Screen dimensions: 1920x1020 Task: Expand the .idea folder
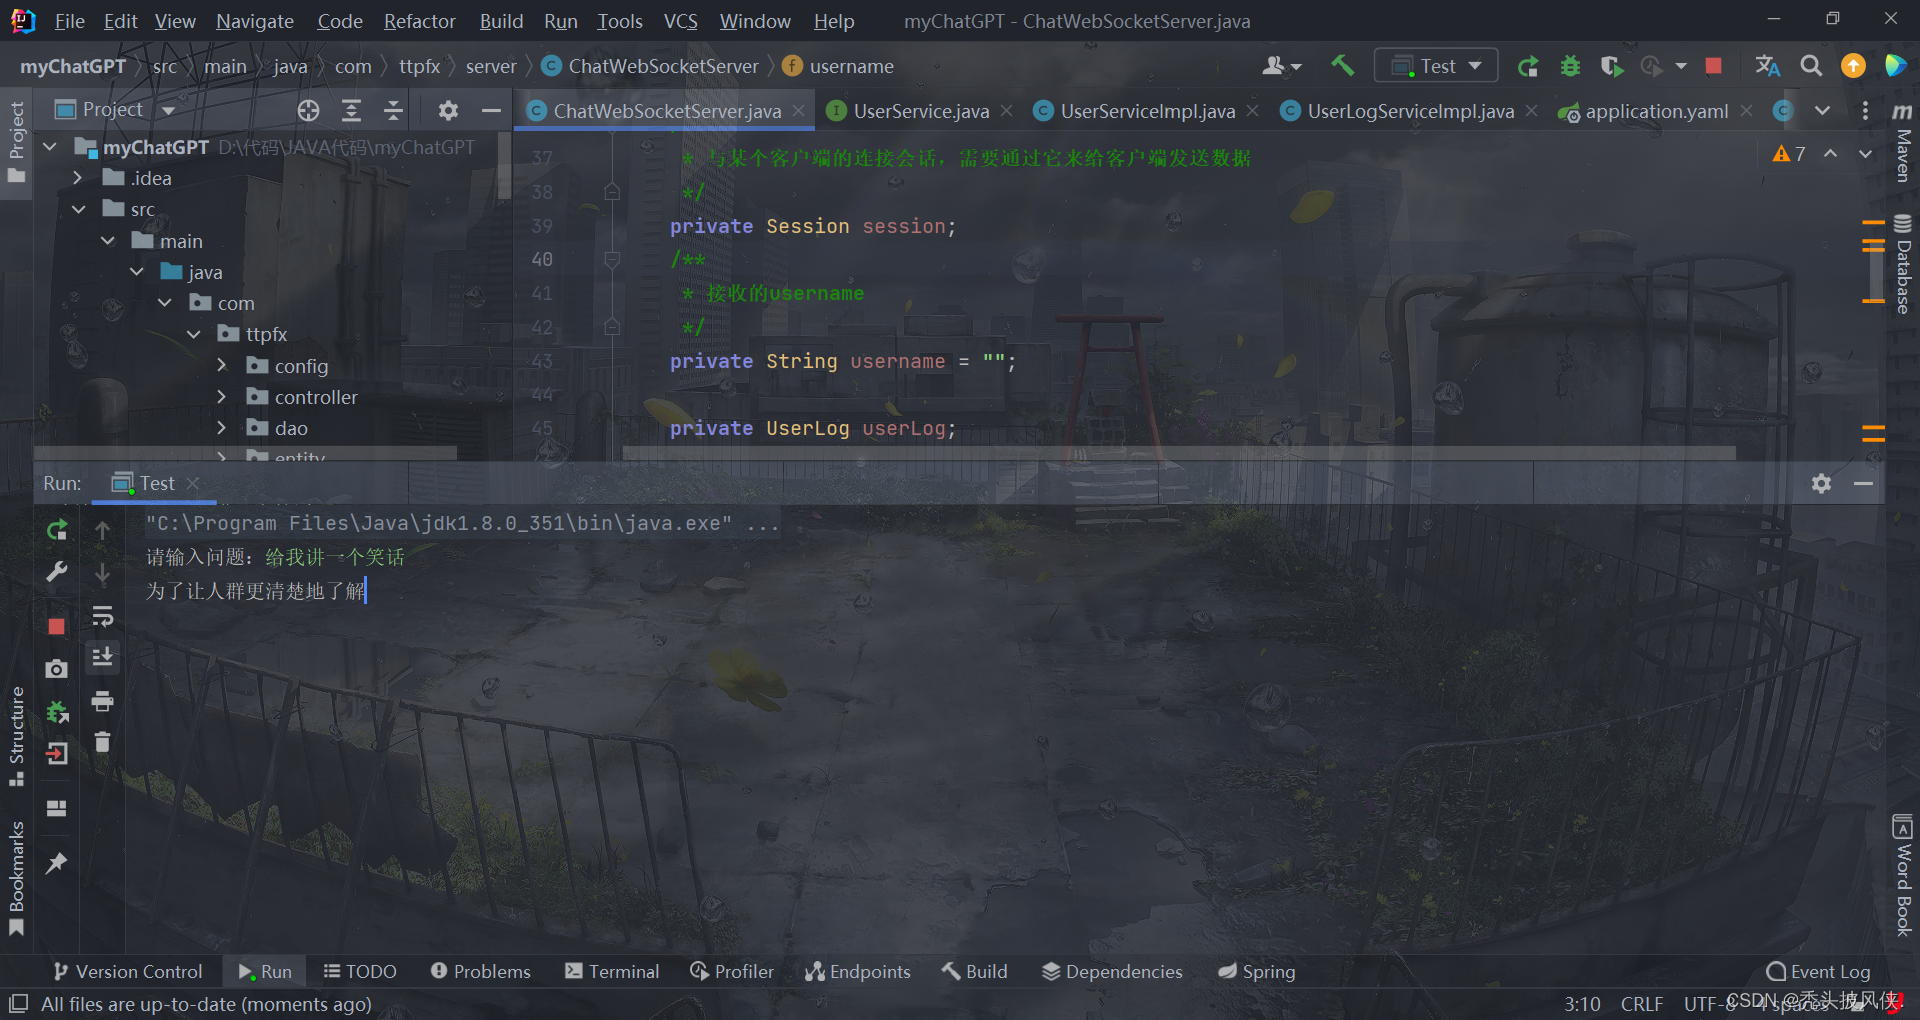(77, 178)
